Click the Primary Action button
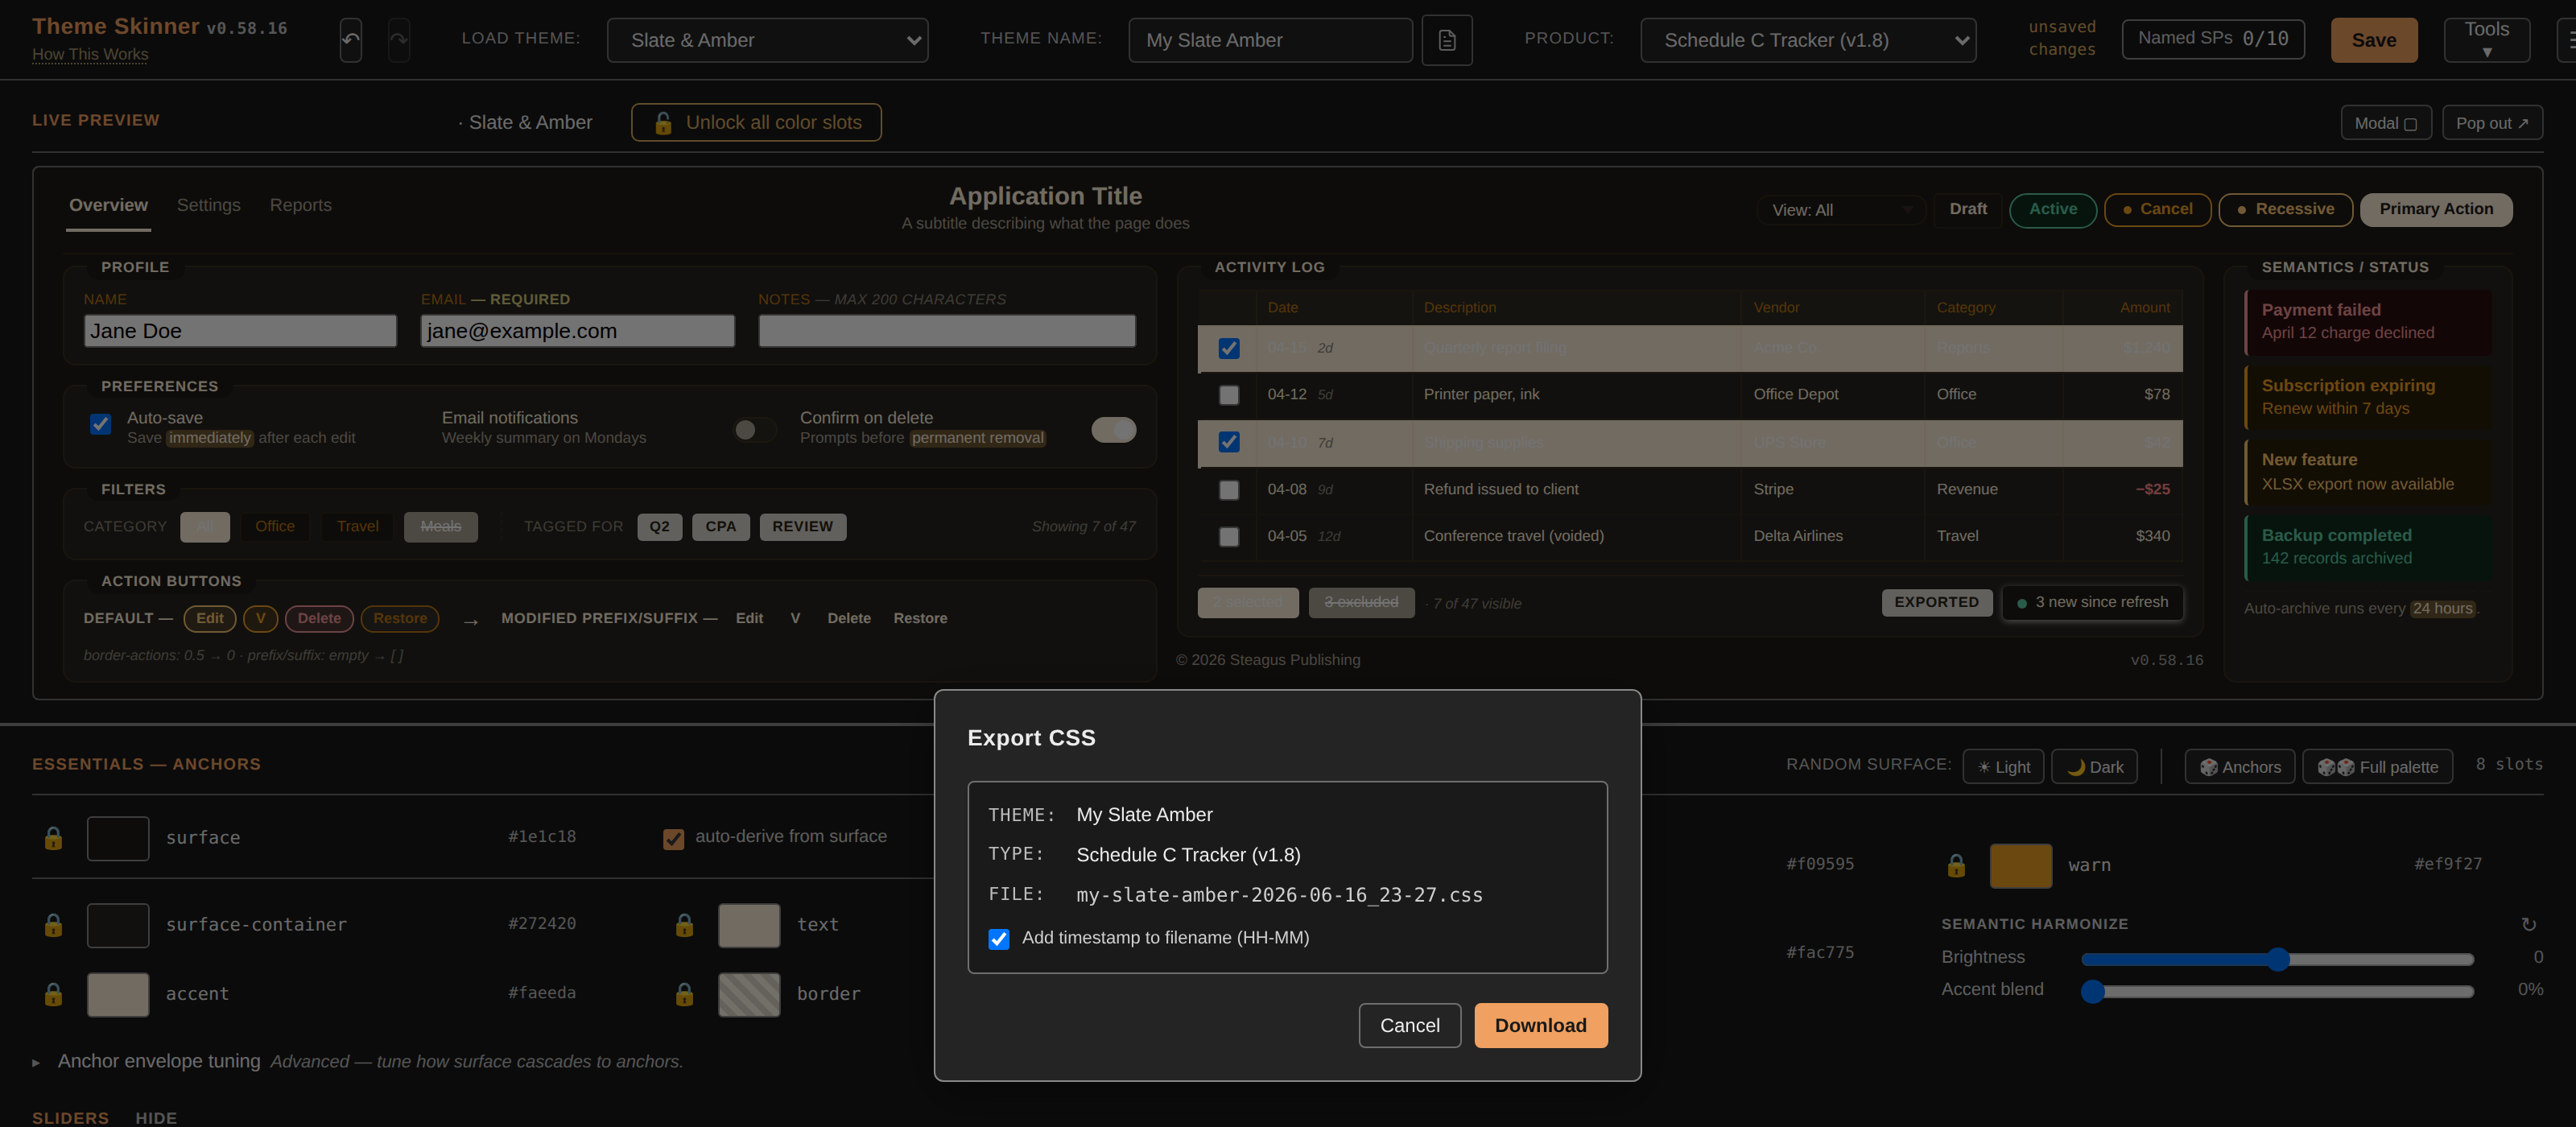This screenshot has height=1127, width=2576. point(2435,210)
